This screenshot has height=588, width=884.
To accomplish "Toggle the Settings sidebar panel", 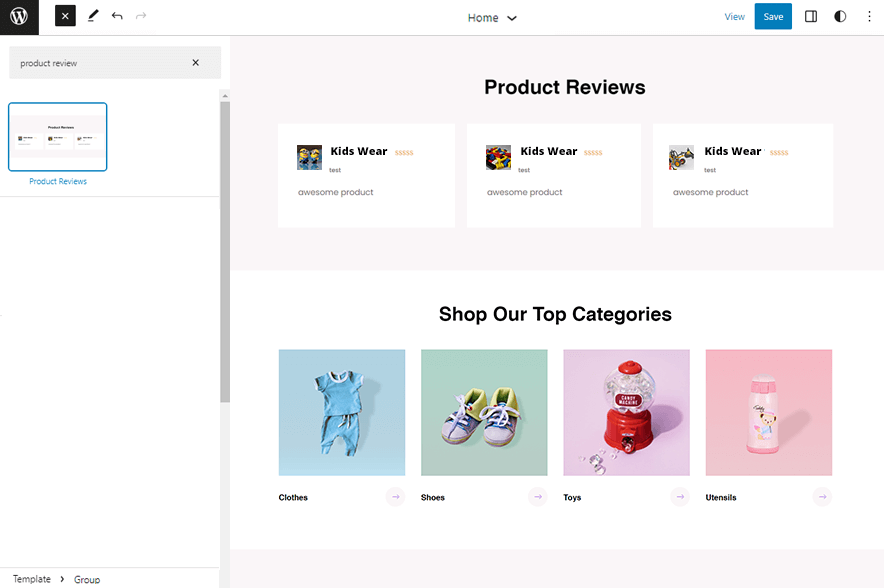I will tap(810, 16).
